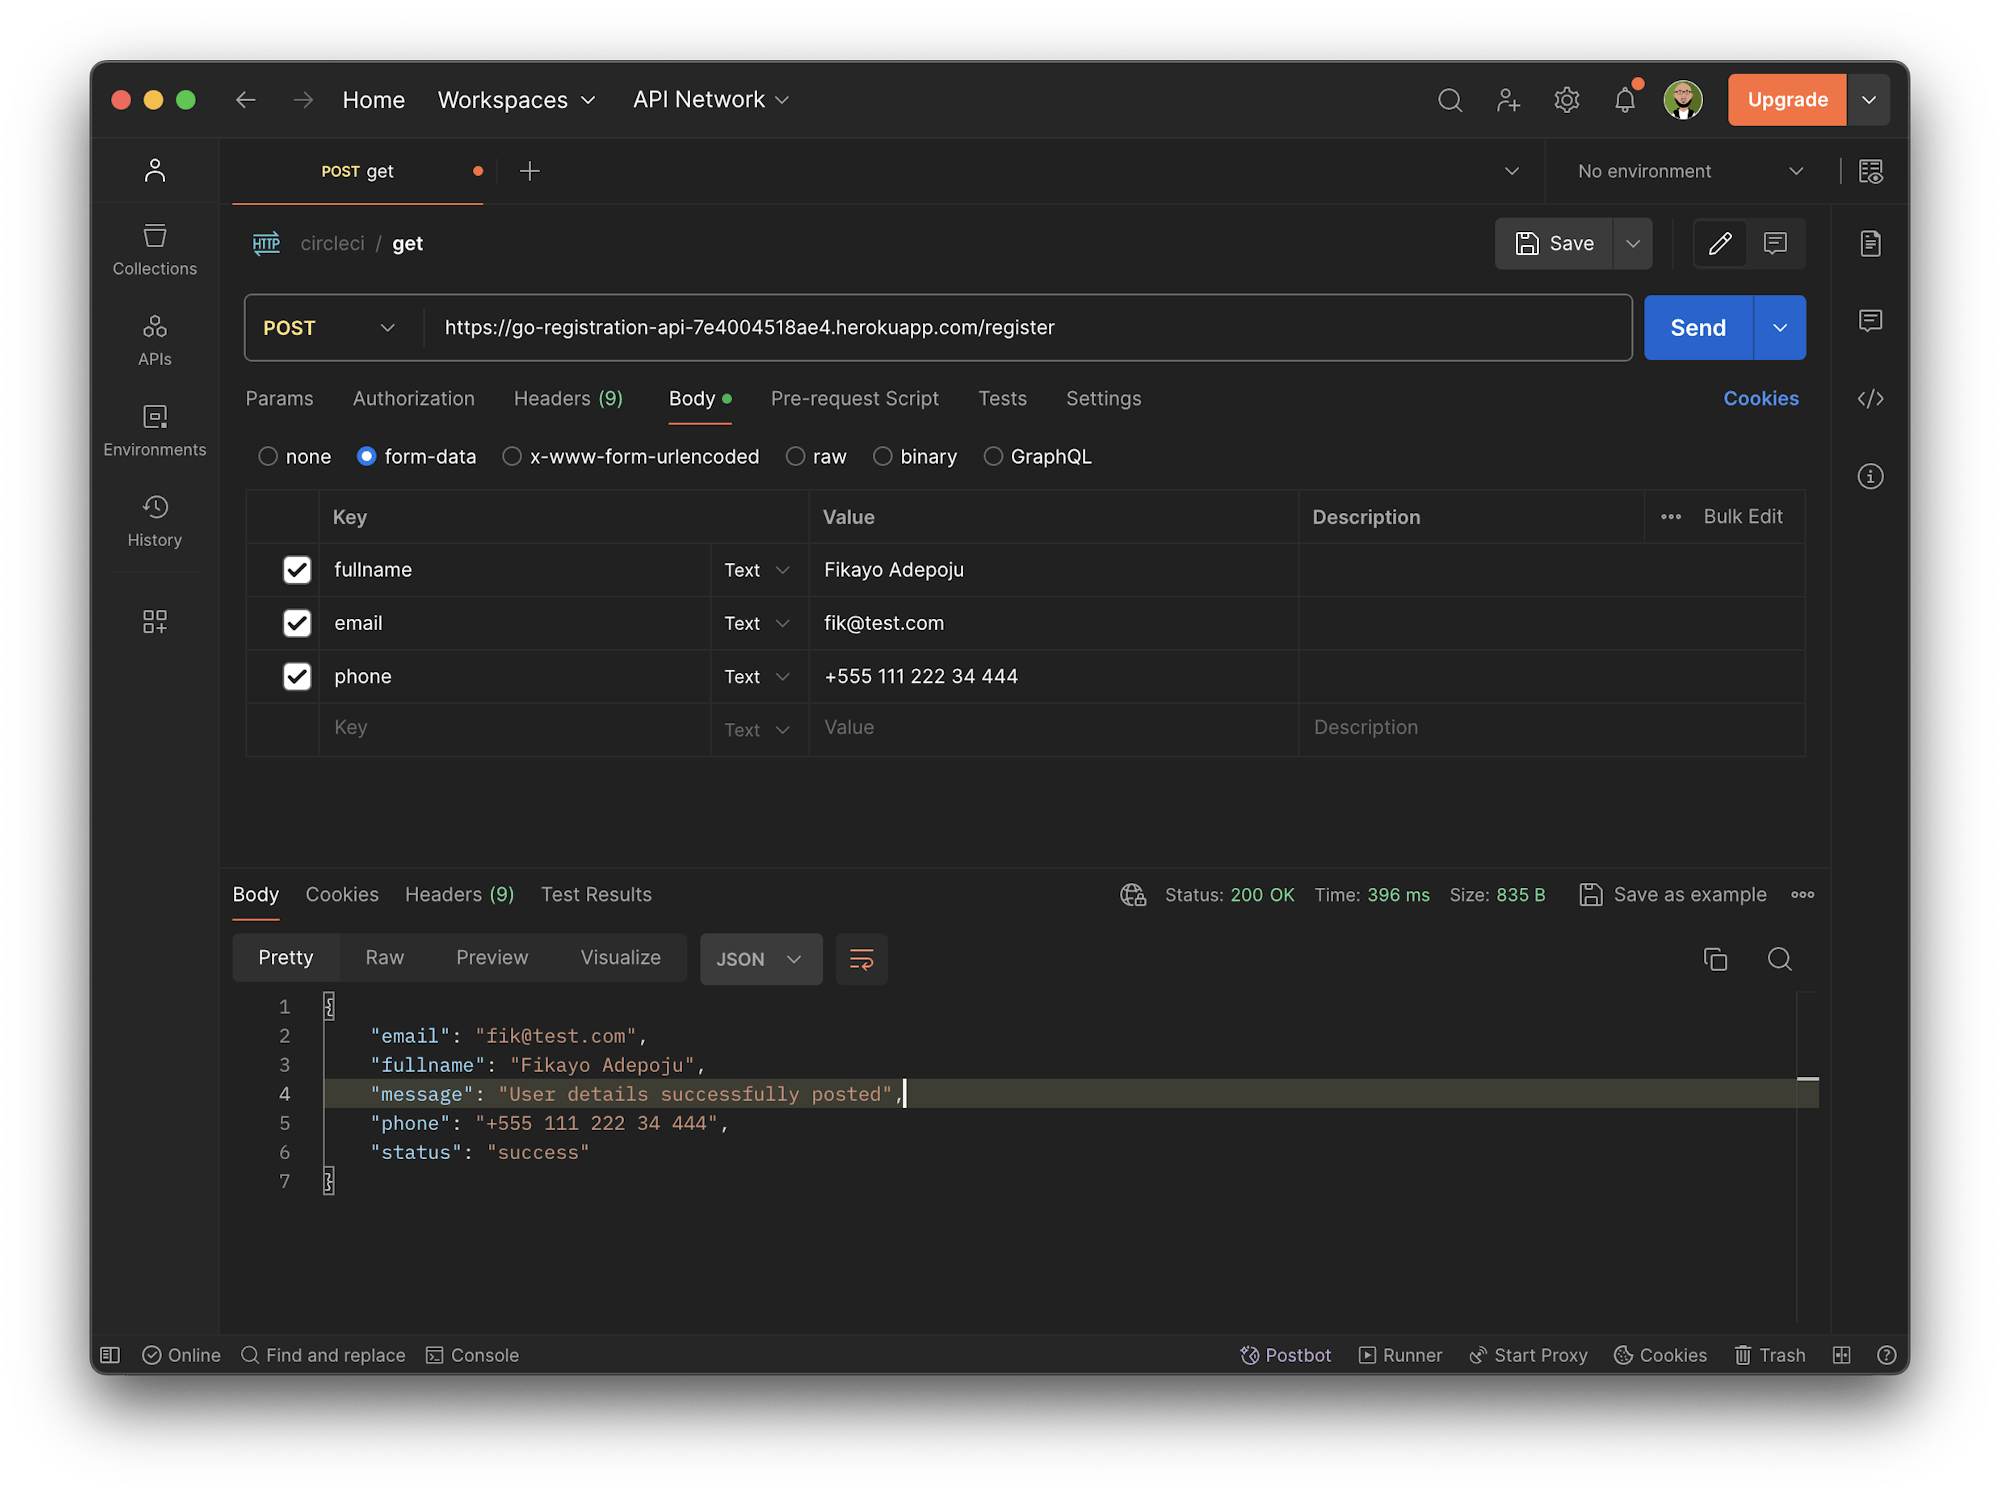The height and width of the screenshot is (1494, 2000).
Task: Disable the phone key row
Action: tap(297, 676)
